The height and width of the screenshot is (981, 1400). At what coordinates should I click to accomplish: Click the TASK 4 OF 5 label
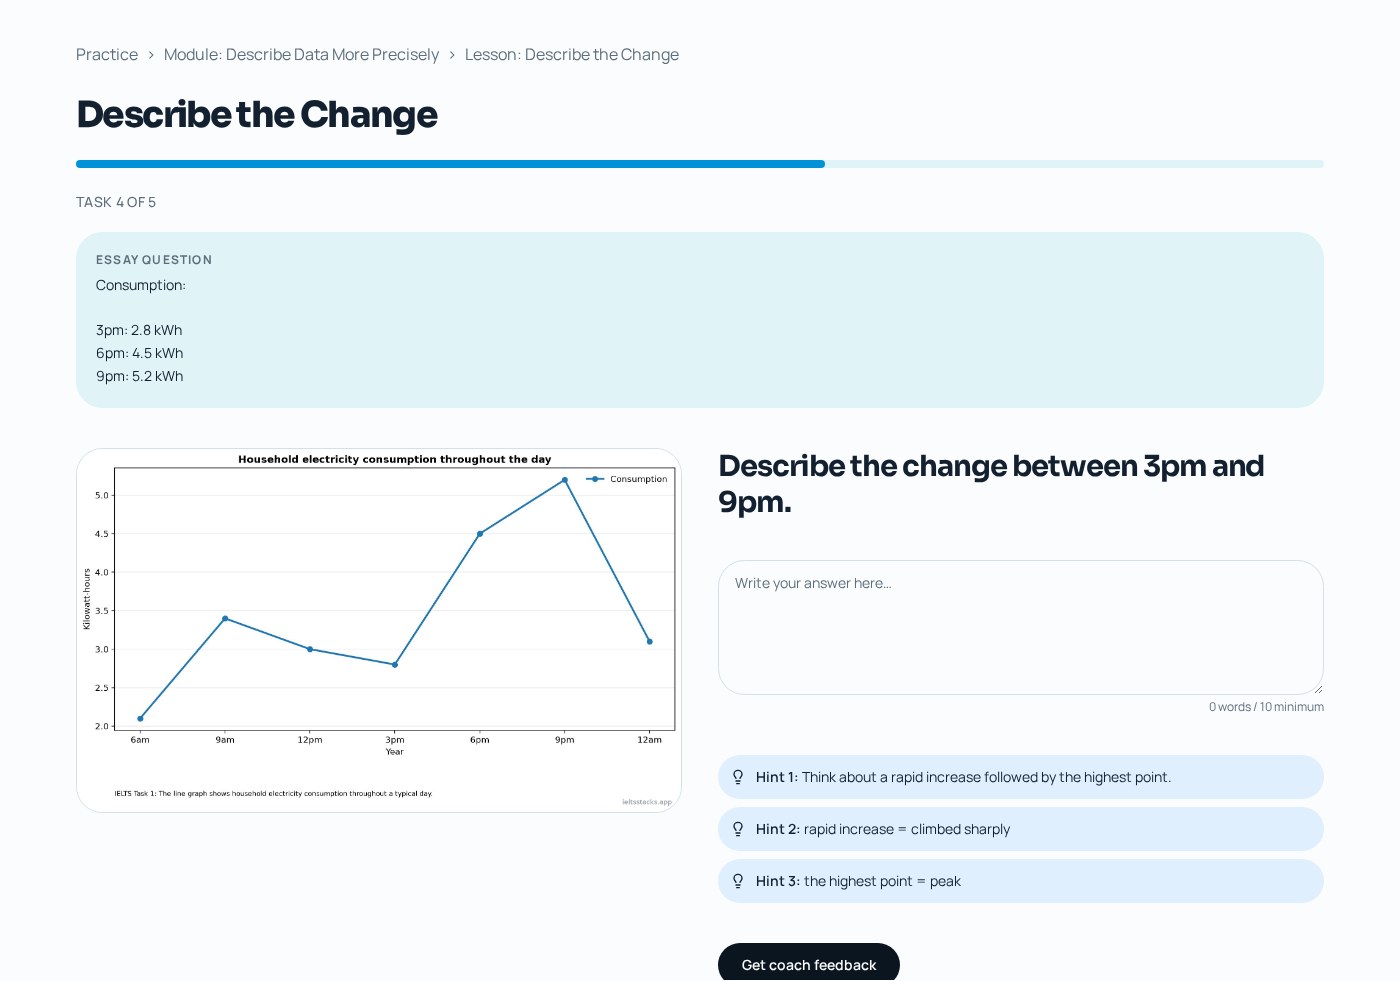point(116,202)
